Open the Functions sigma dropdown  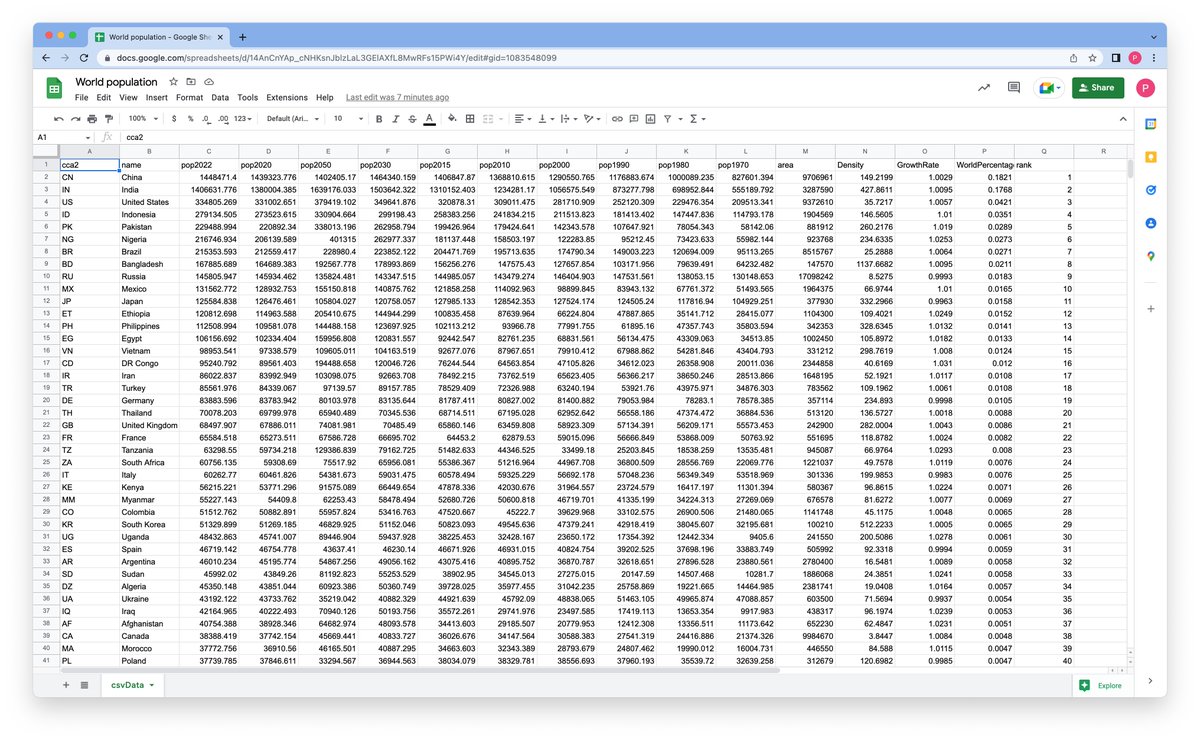coord(698,118)
